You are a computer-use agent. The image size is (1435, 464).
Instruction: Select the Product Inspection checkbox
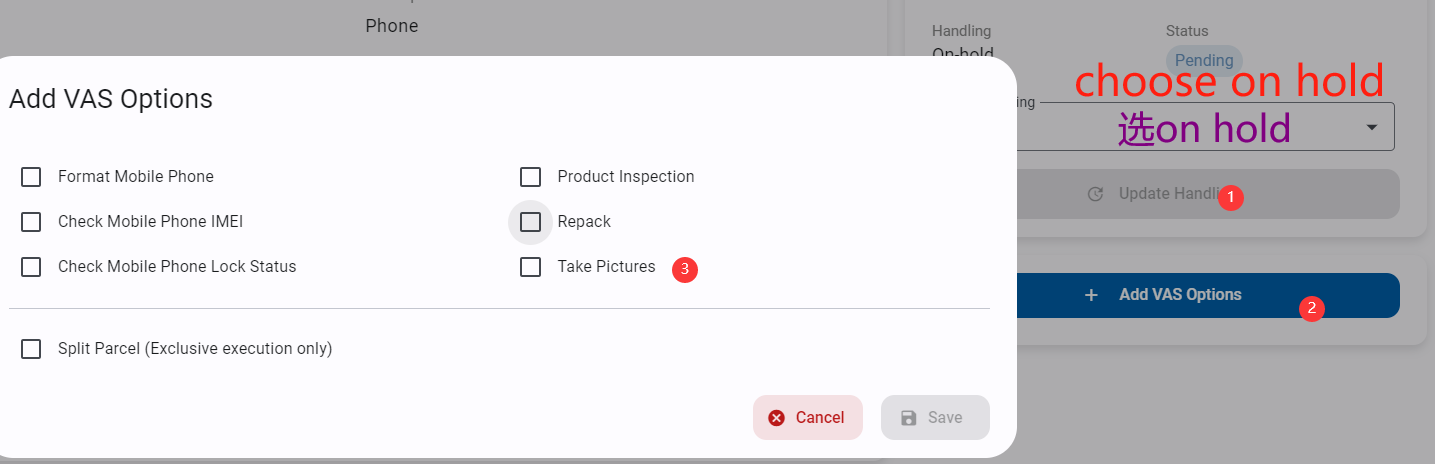pos(530,177)
